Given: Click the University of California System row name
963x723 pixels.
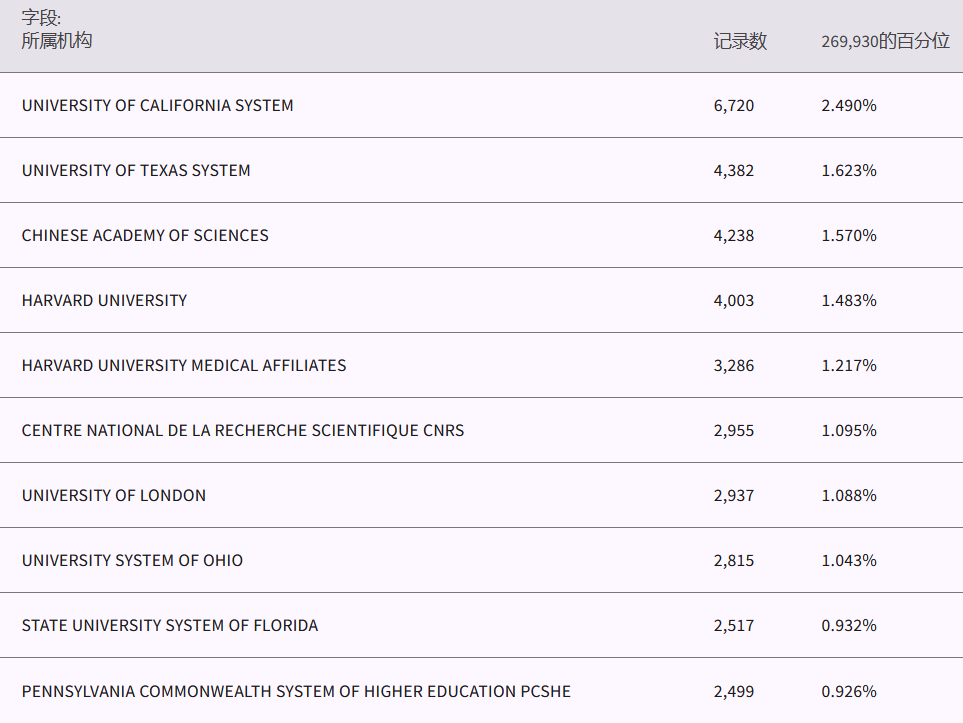Looking at the screenshot, I should point(158,105).
